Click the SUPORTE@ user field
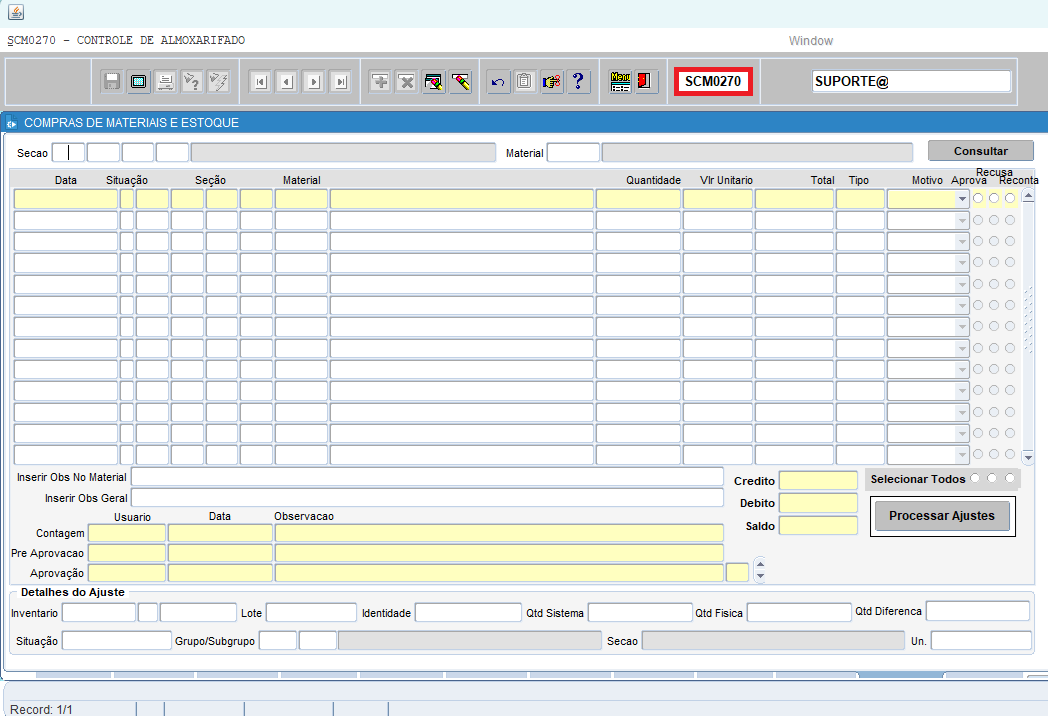The image size is (1048, 716). 912,82
